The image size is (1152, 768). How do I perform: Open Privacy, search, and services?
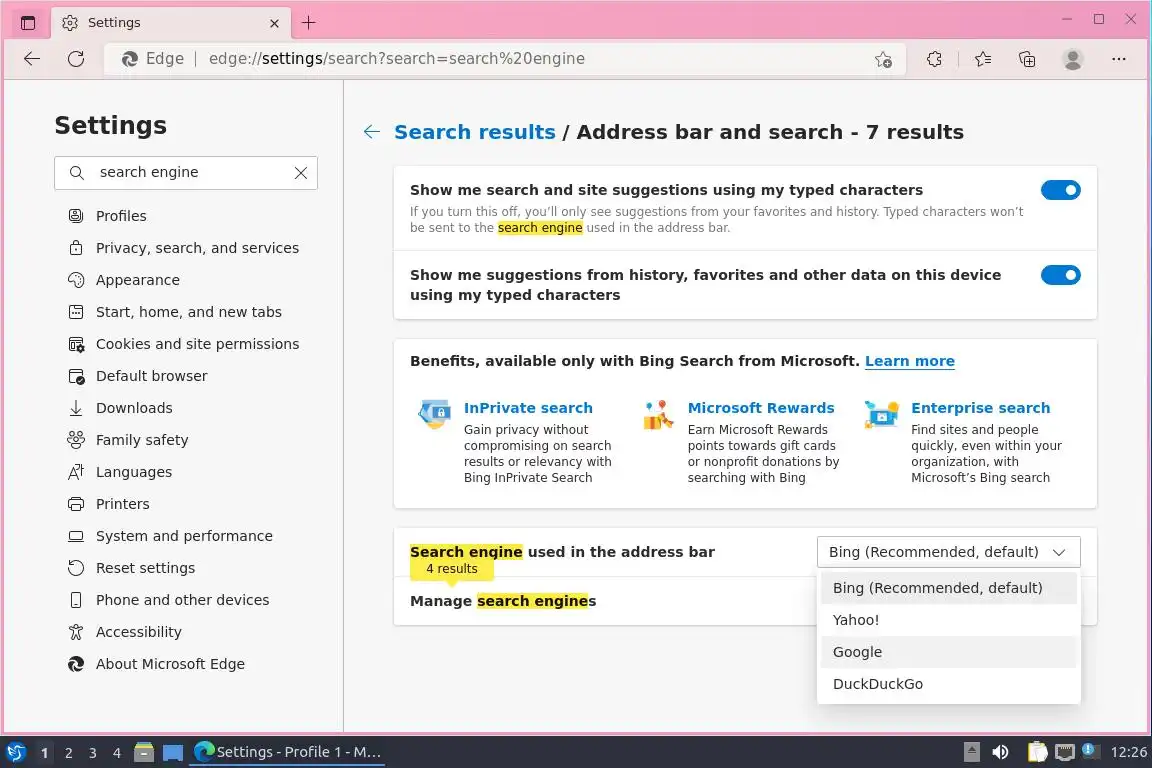pos(186,248)
